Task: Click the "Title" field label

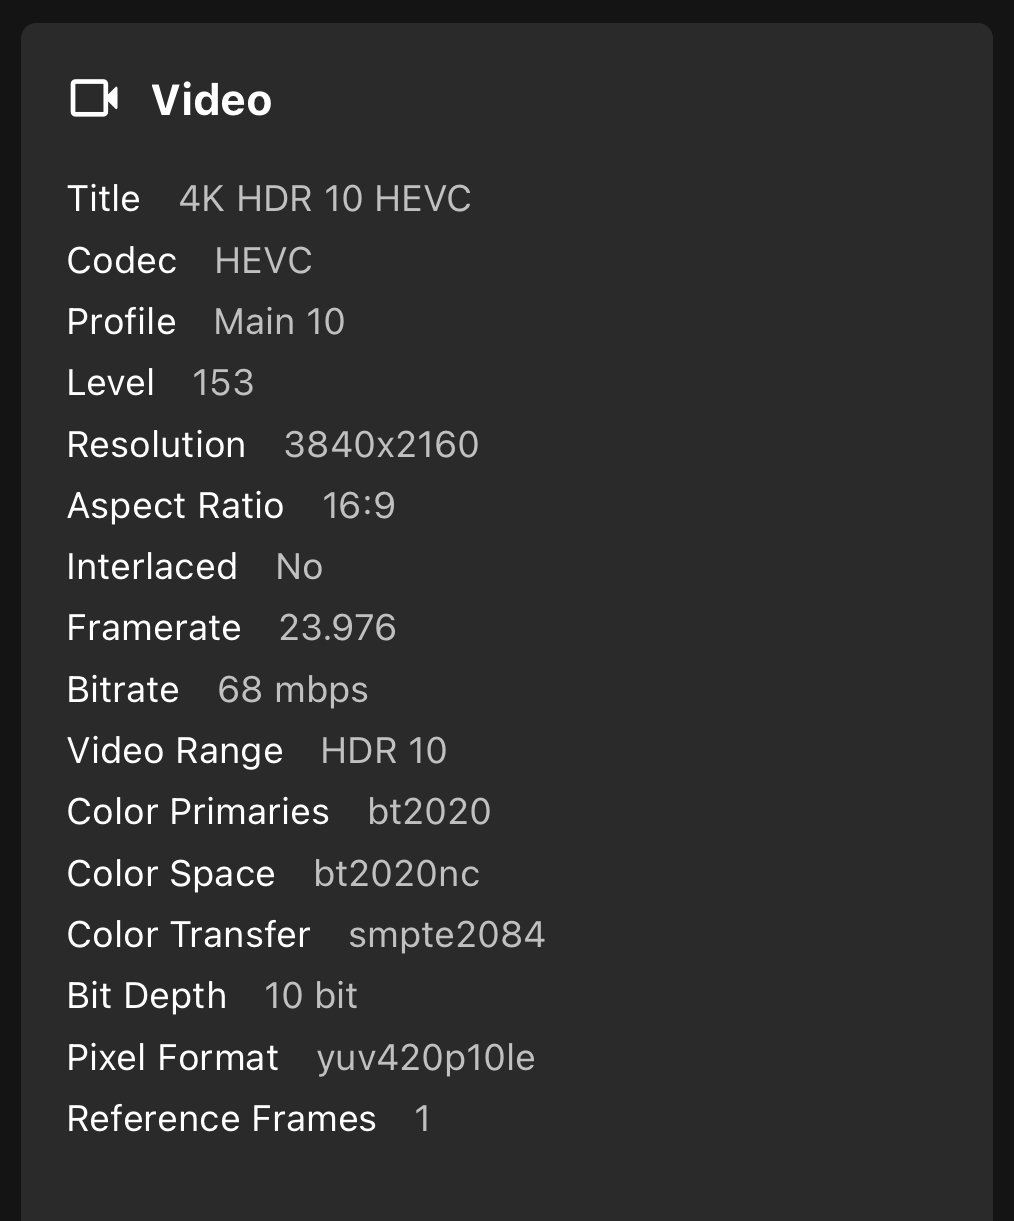Action: coord(103,199)
